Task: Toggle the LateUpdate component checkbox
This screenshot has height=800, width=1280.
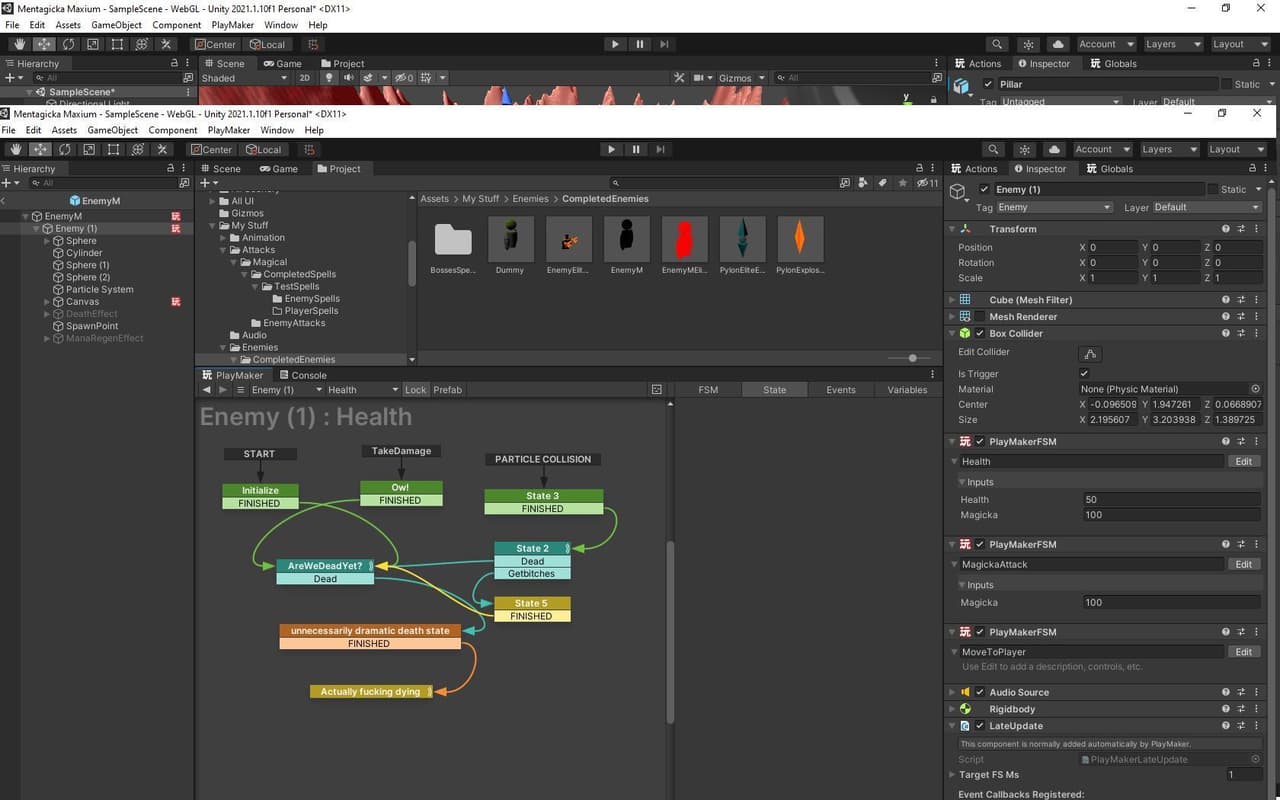Action: coord(980,726)
